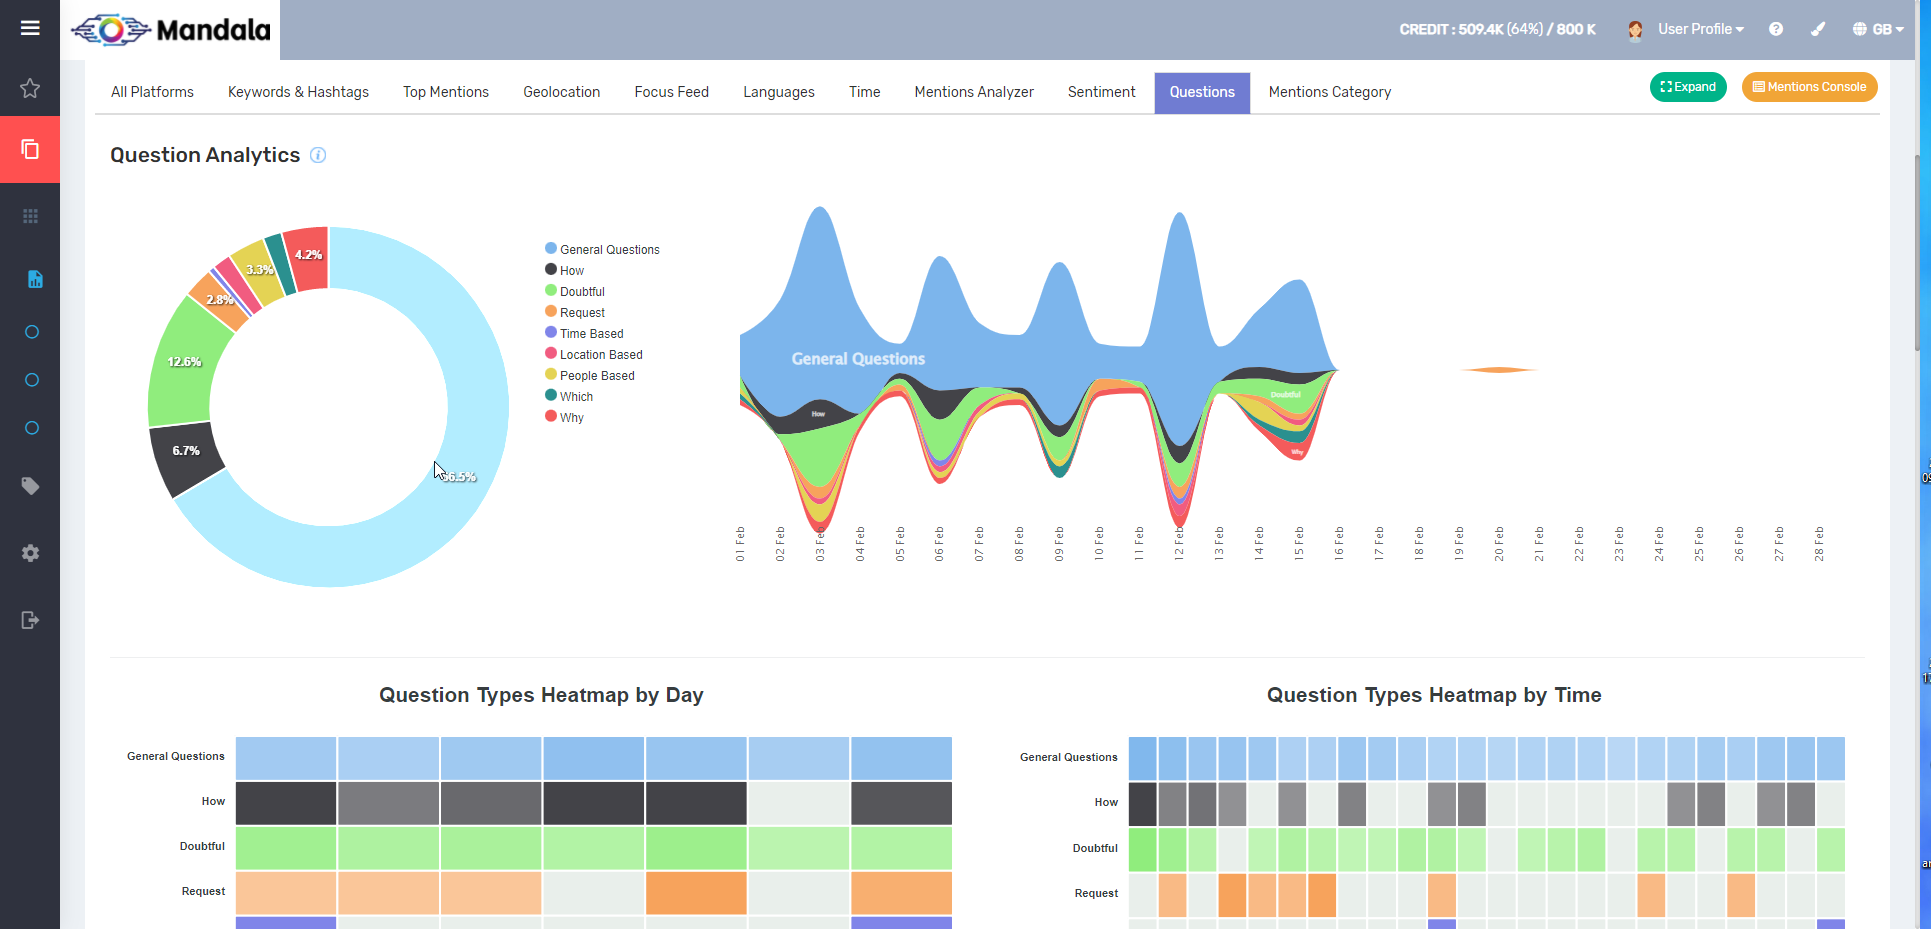Expand the GB language selector
Image resolution: width=1931 pixels, height=929 pixels.
(x=1878, y=29)
